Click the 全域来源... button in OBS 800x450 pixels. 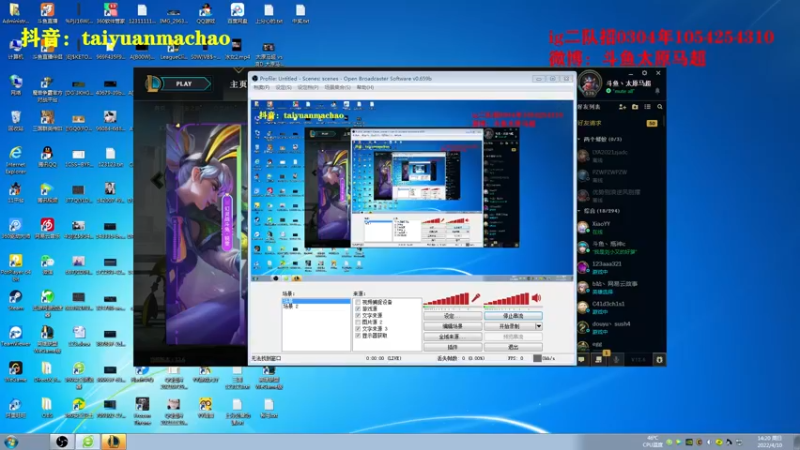pyautogui.click(x=452, y=337)
